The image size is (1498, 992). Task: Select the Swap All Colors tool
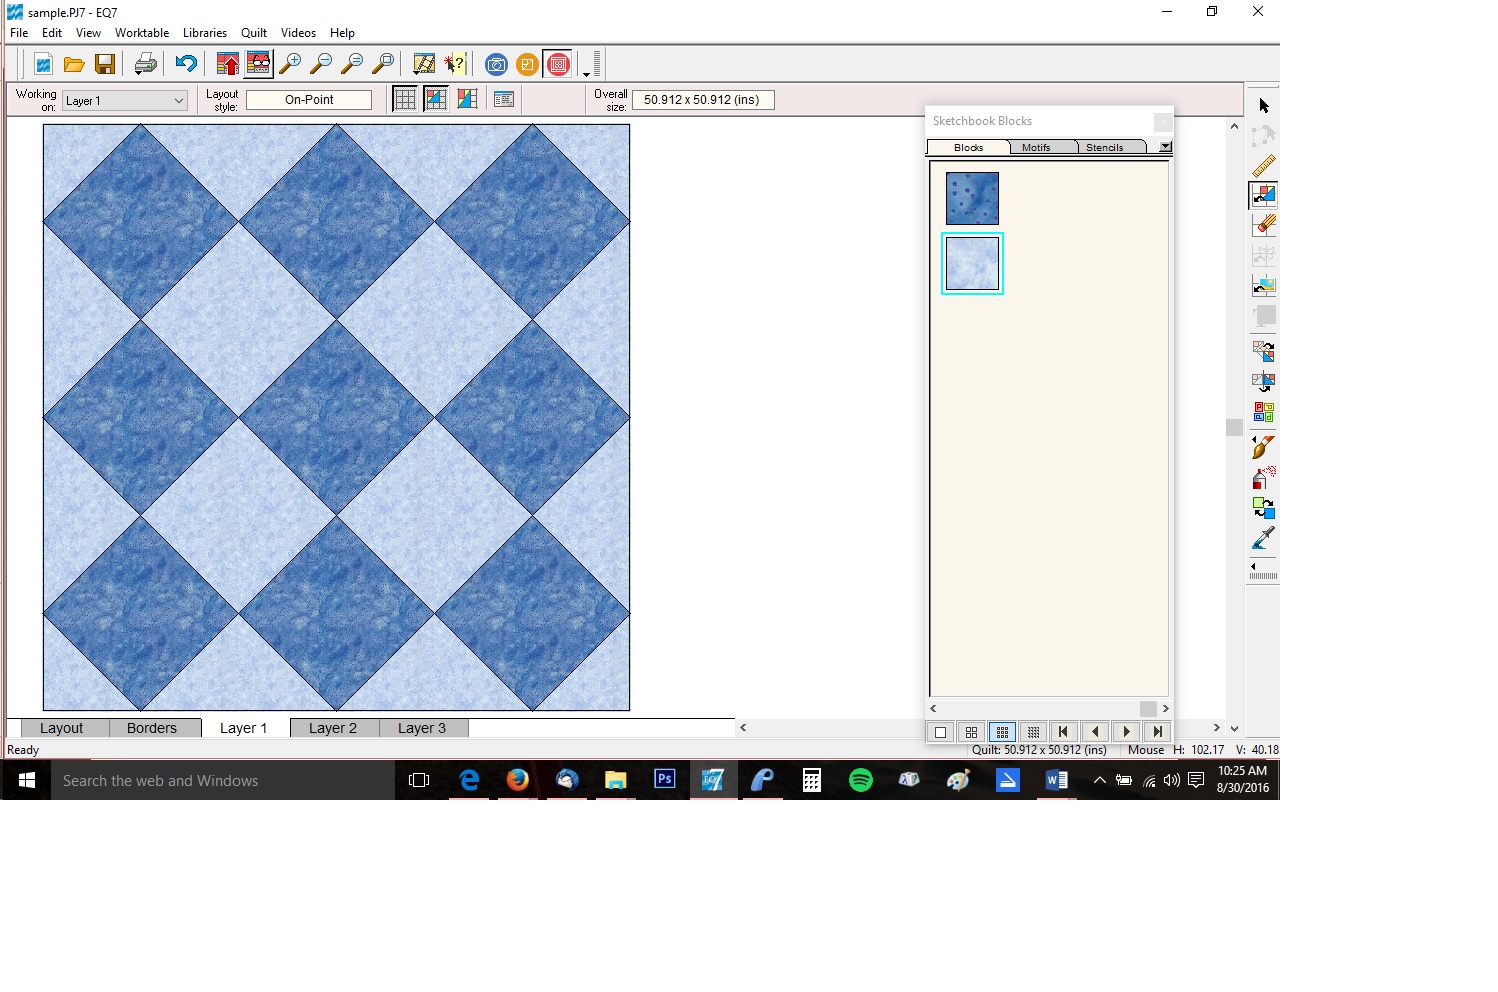(x=1263, y=508)
